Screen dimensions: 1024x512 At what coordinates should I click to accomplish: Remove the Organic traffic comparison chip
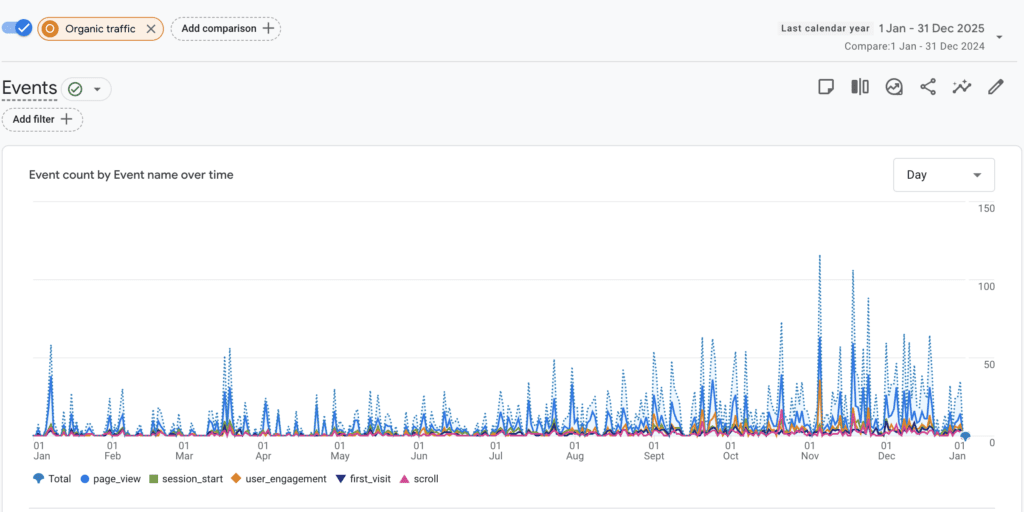pos(150,29)
